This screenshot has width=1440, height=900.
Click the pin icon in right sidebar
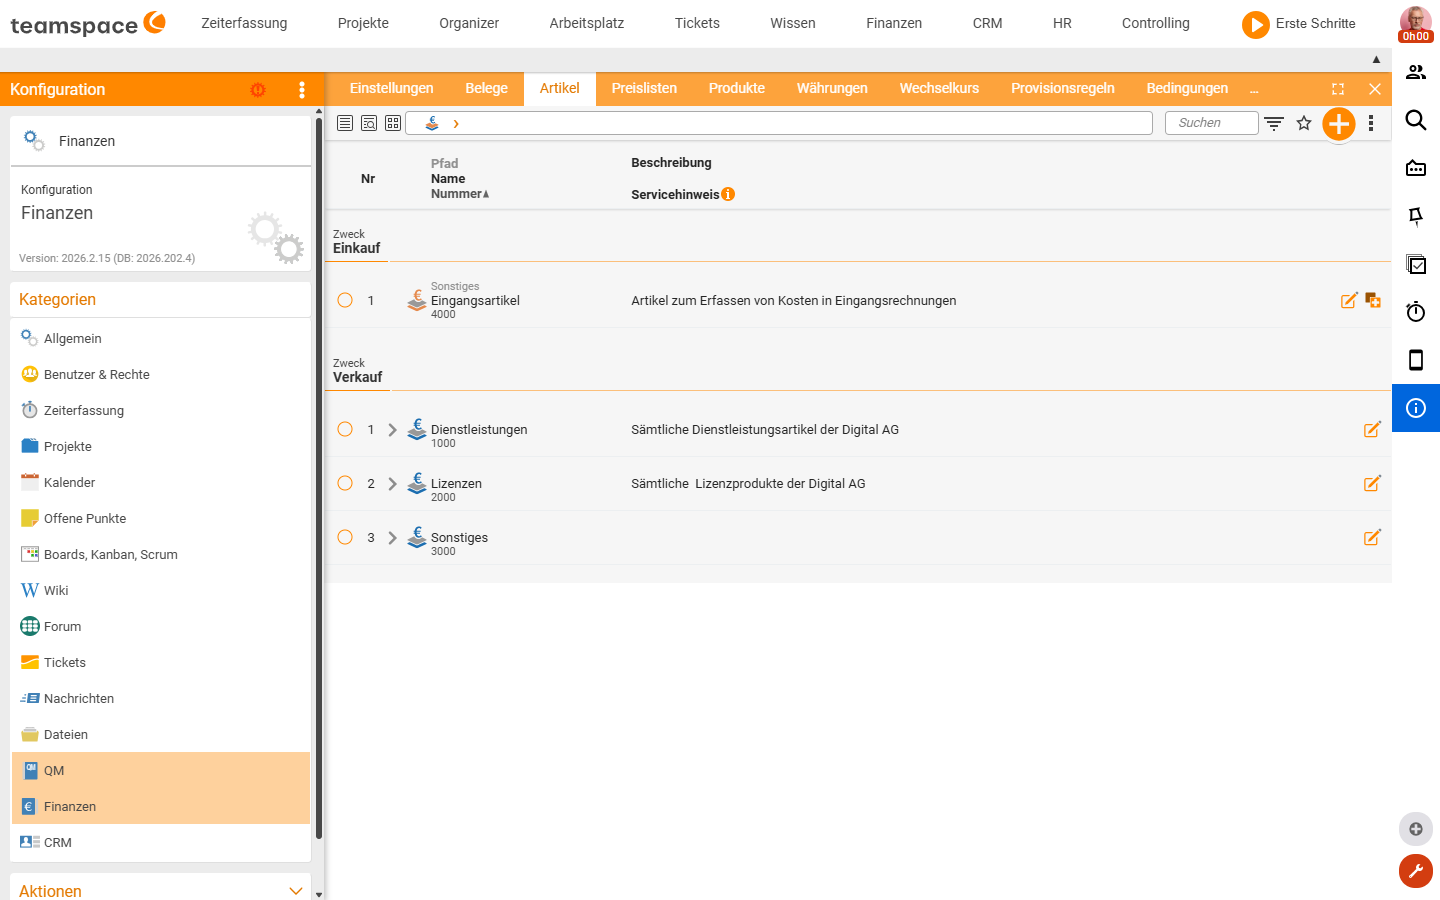(x=1416, y=216)
